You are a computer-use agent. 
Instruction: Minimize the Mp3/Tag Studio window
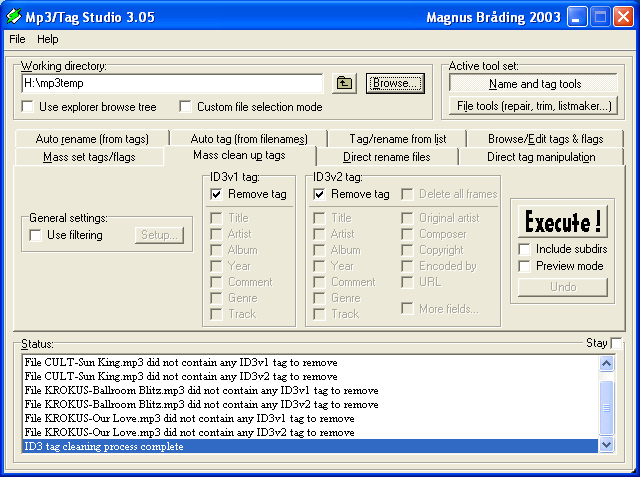coord(577,17)
